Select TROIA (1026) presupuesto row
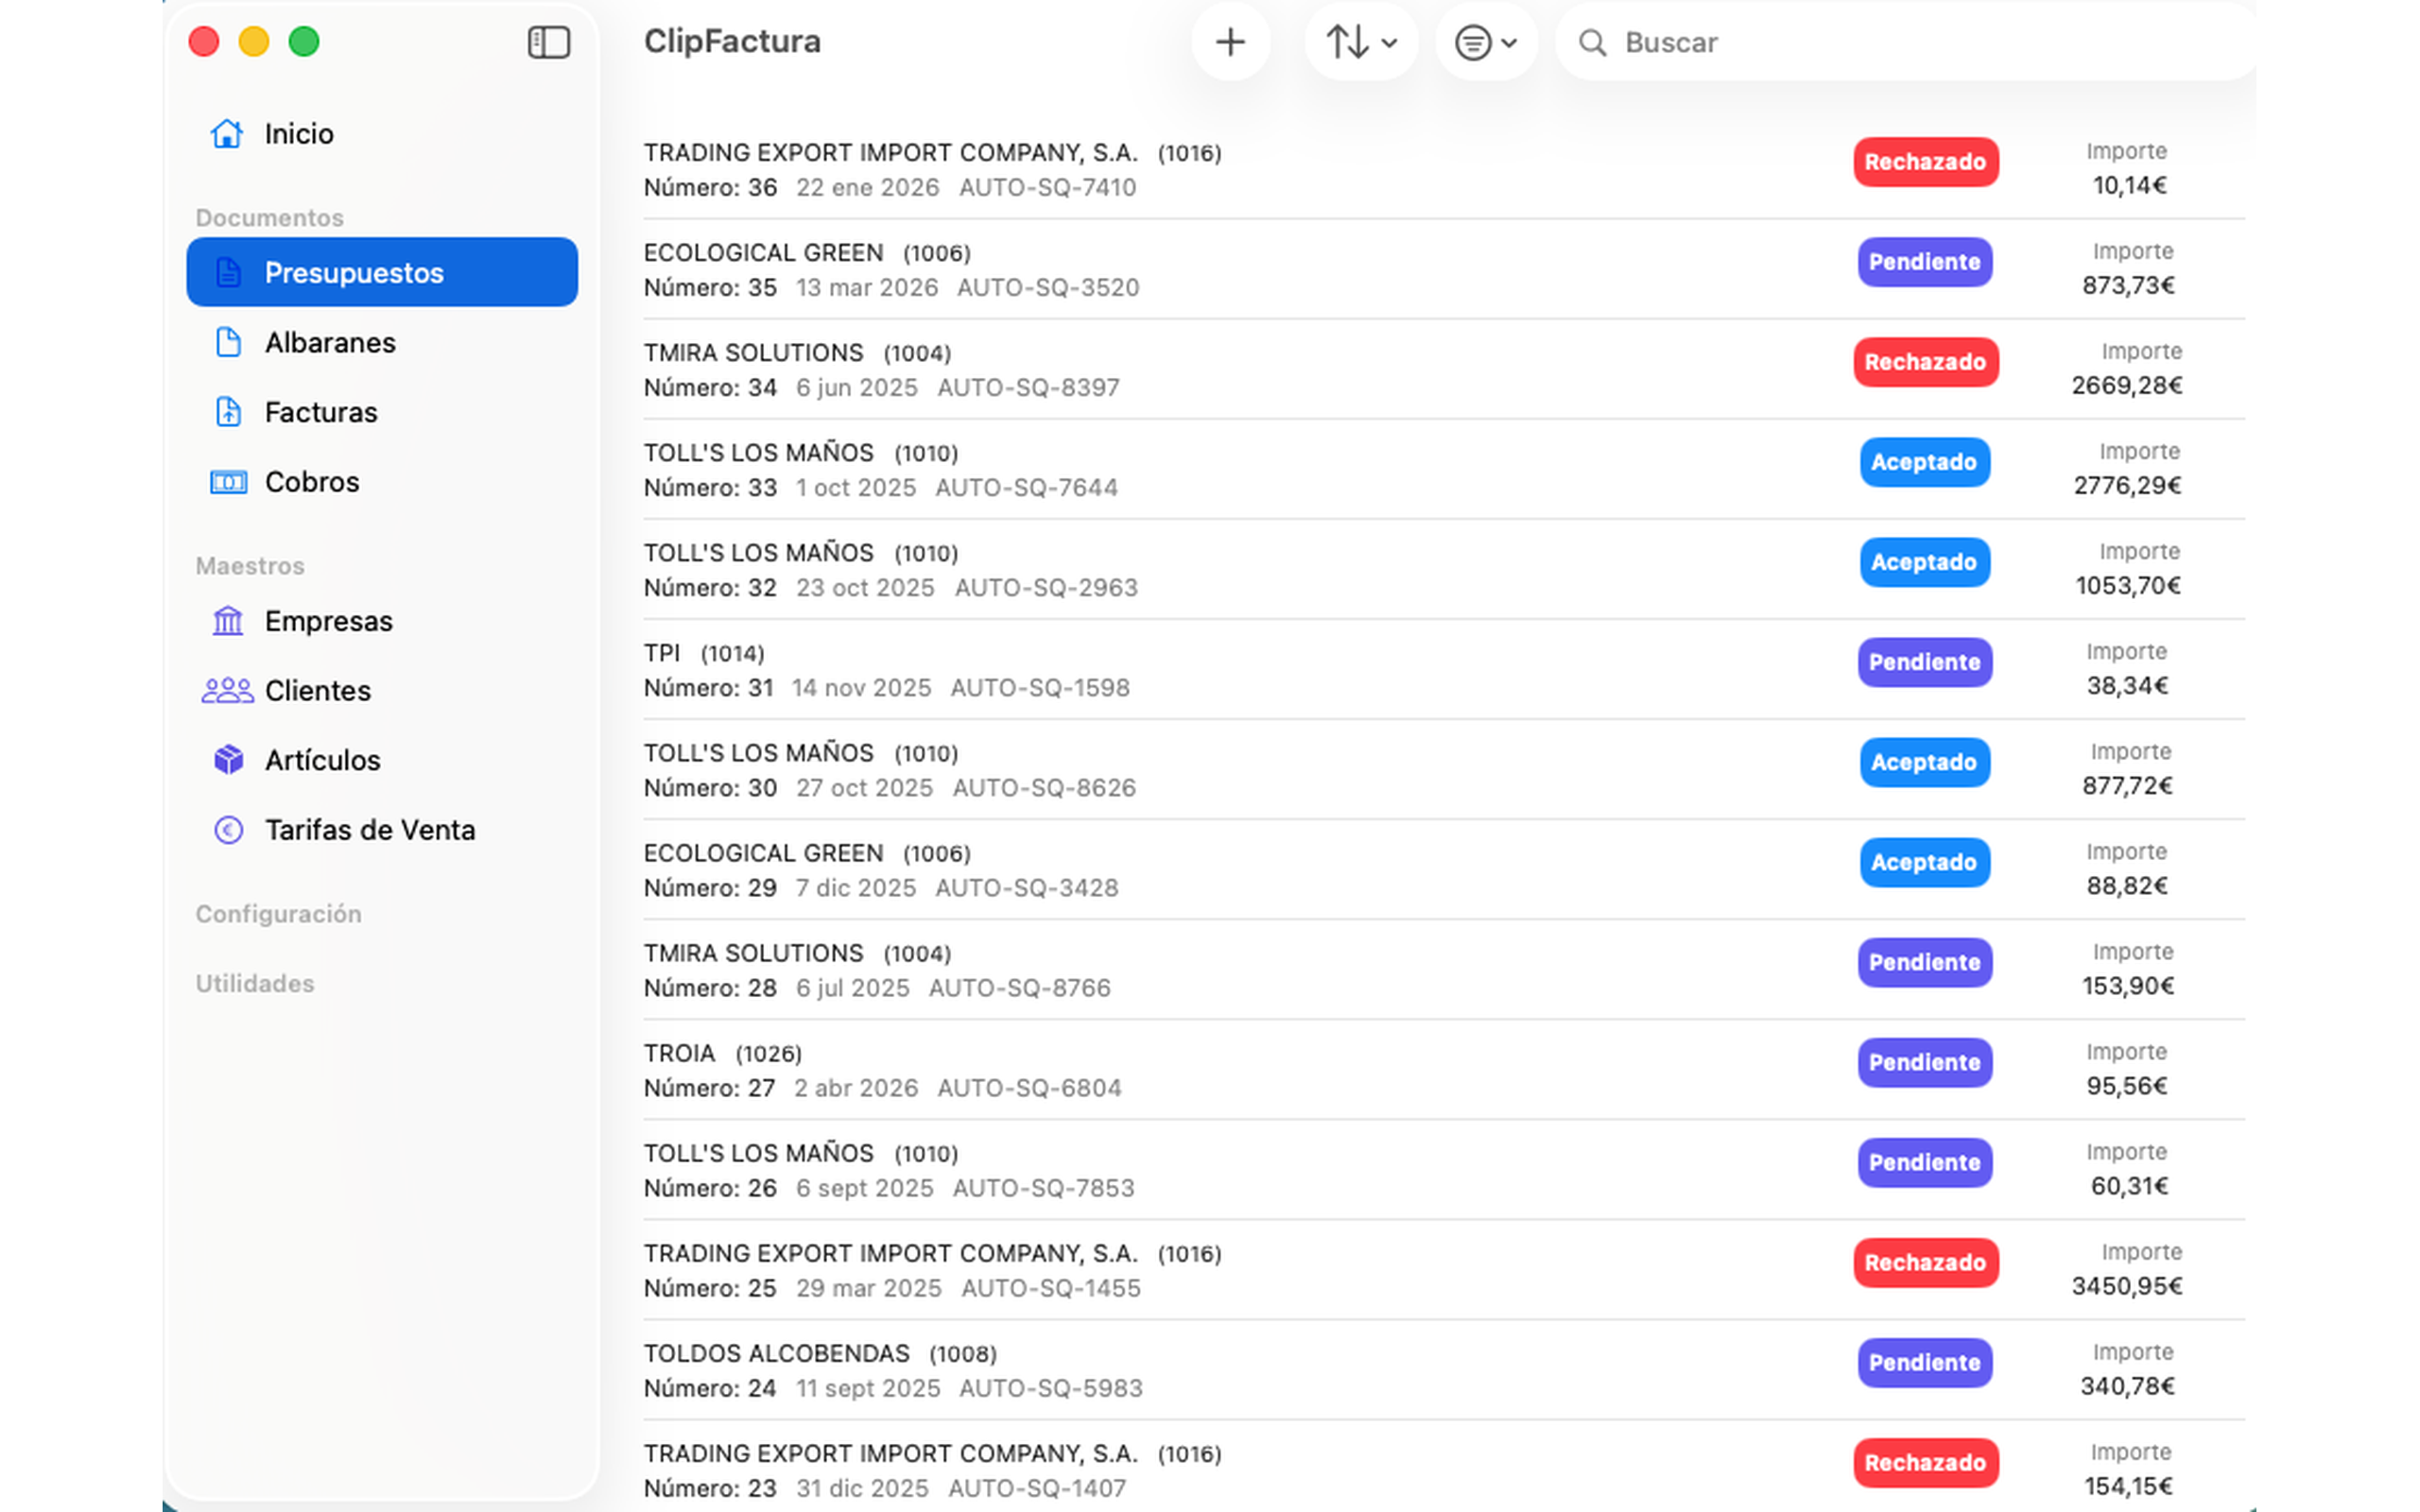This screenshot has height=1512, width=2420. click(1444, 1069)
